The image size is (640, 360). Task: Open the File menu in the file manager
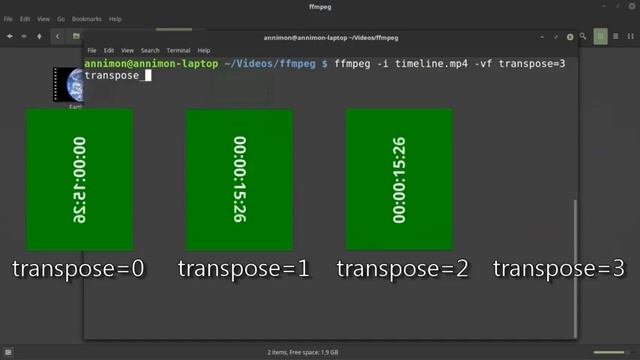click(8, 19)
